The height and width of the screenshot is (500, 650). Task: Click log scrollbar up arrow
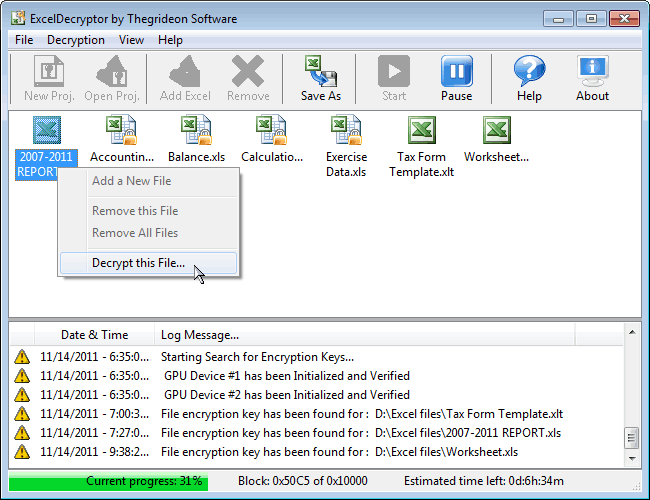(632, 332)
